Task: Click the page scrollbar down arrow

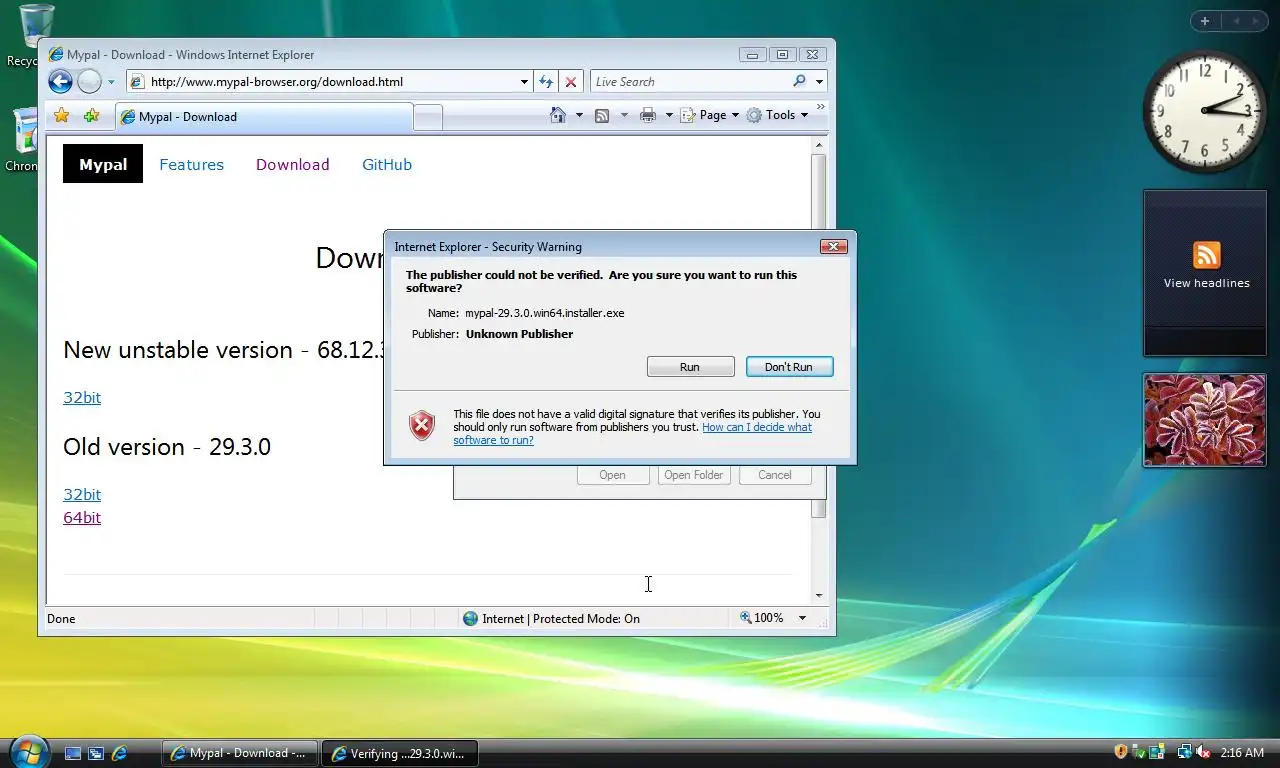Action: (819, 595)
